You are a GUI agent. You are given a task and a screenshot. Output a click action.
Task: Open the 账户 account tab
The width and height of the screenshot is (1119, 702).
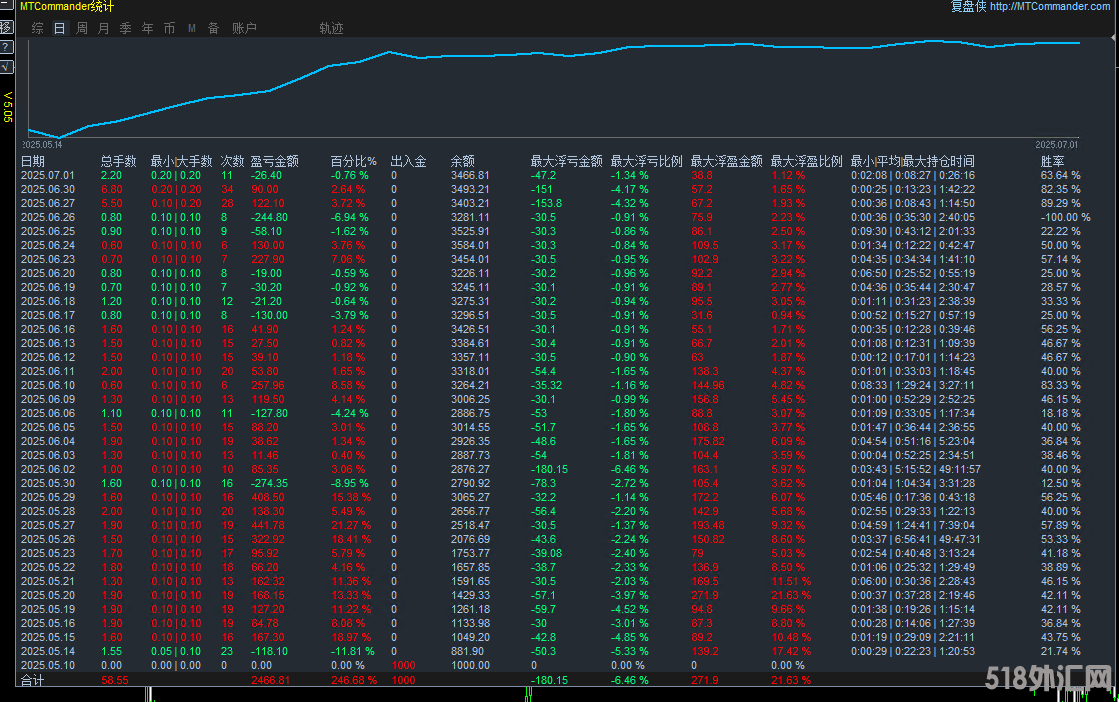(x=244, y=28)
